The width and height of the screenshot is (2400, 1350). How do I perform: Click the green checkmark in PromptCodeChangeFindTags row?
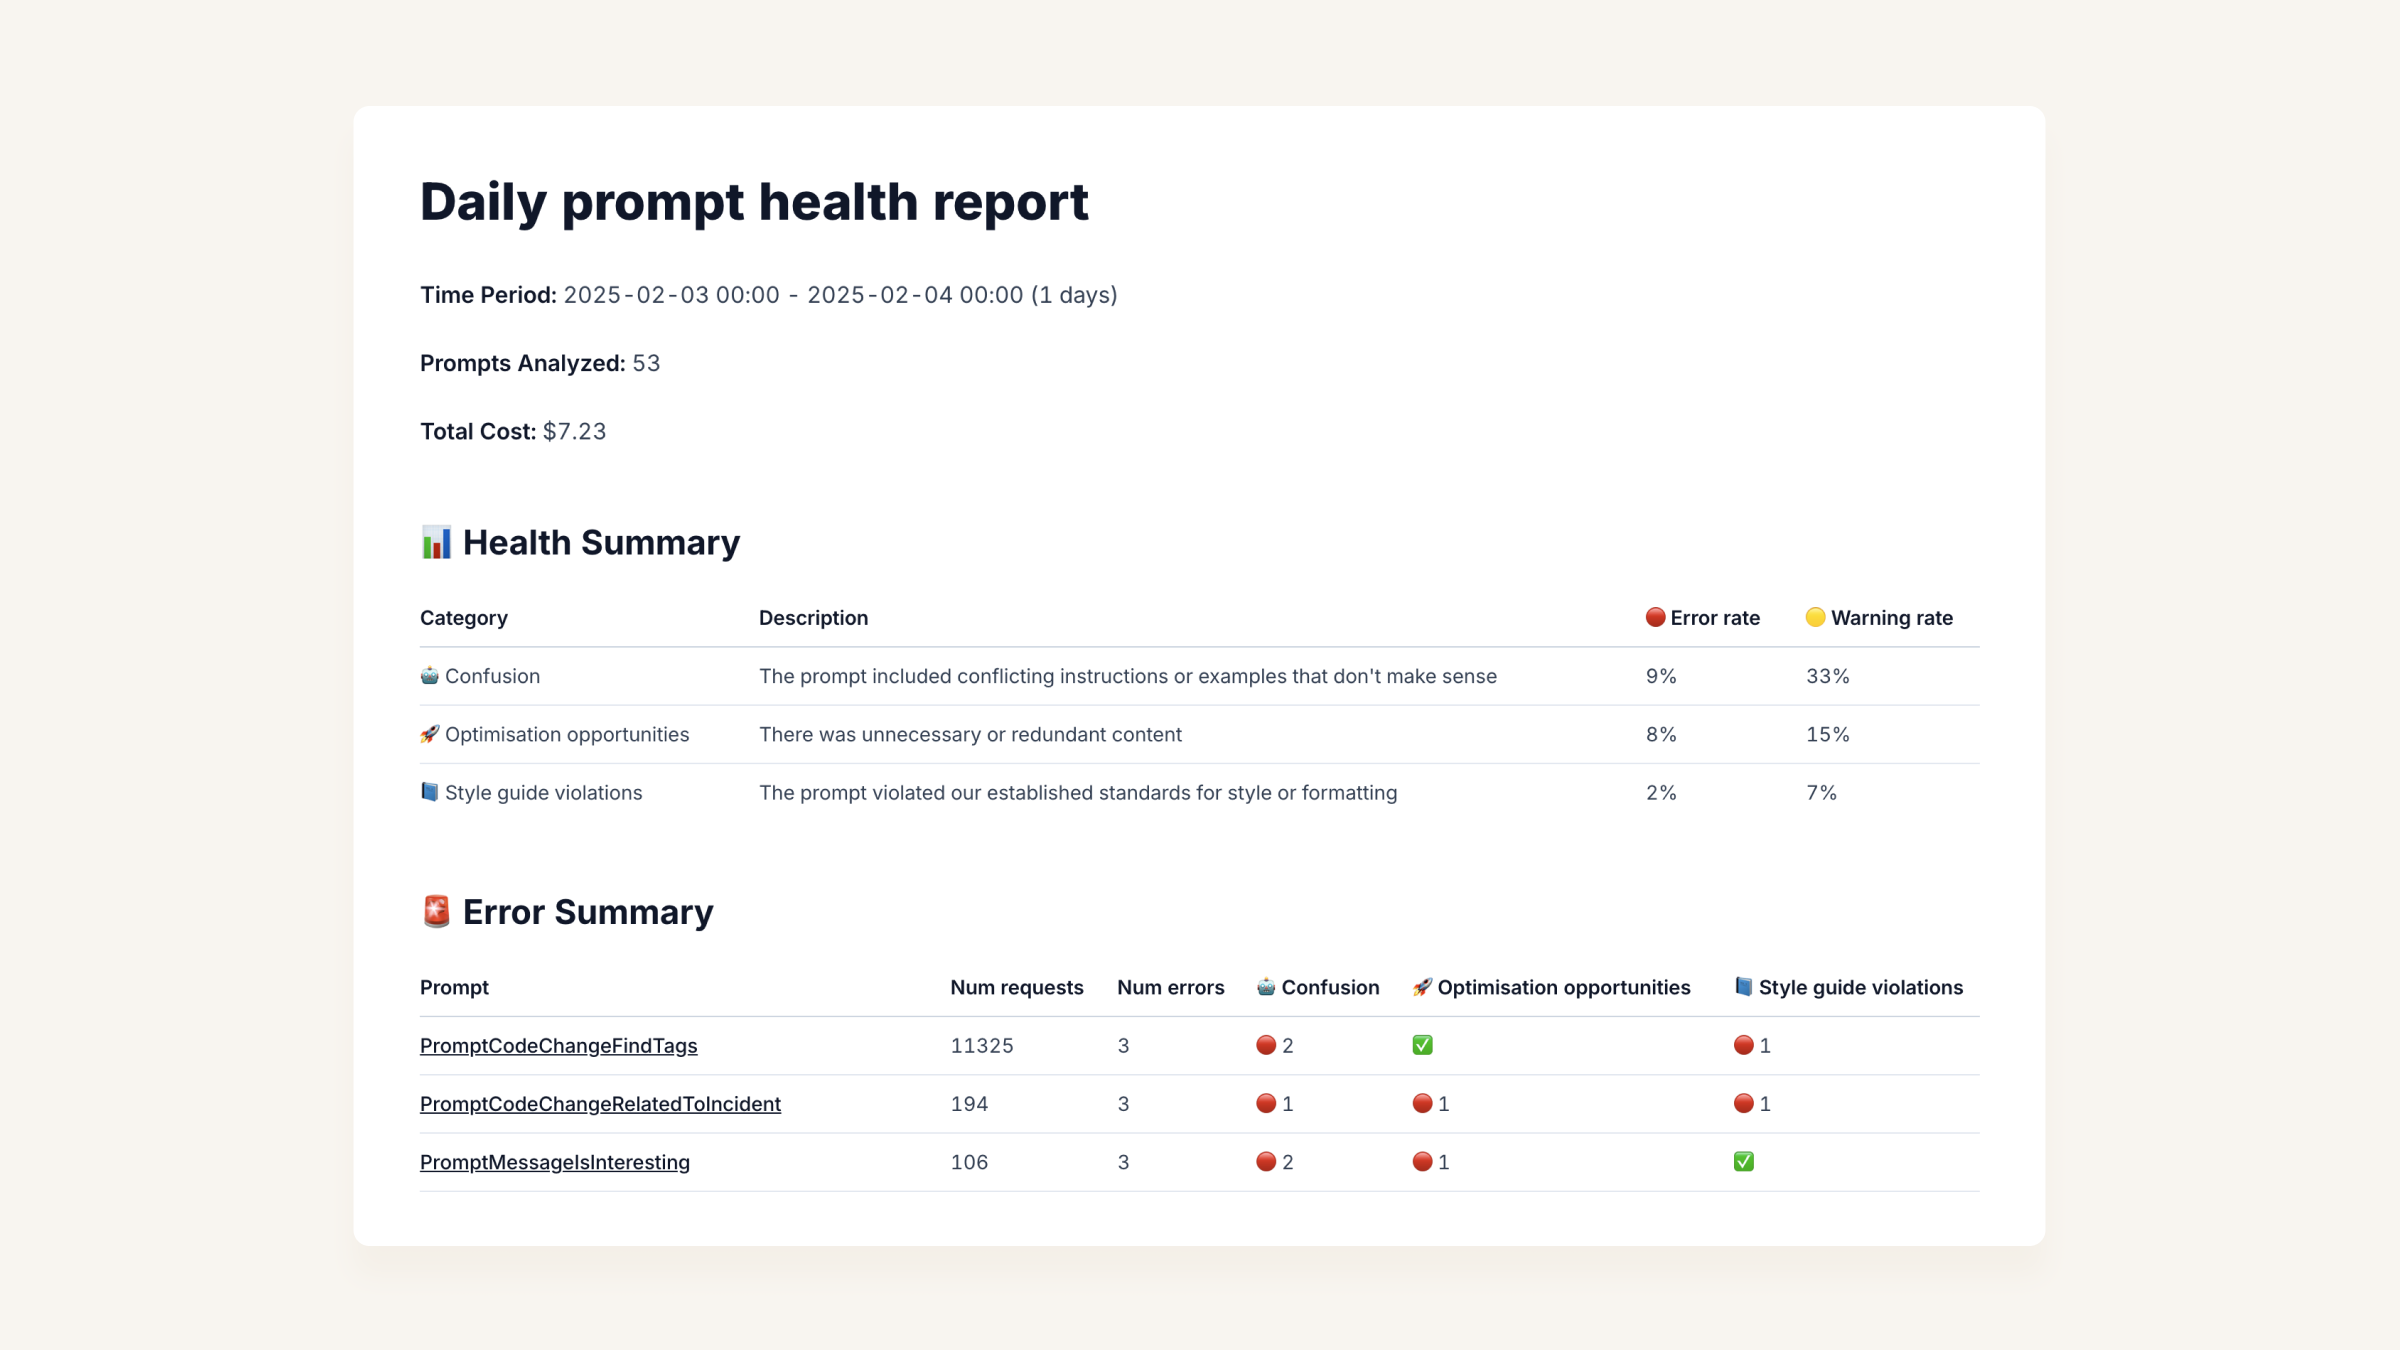(1422, 1045)
